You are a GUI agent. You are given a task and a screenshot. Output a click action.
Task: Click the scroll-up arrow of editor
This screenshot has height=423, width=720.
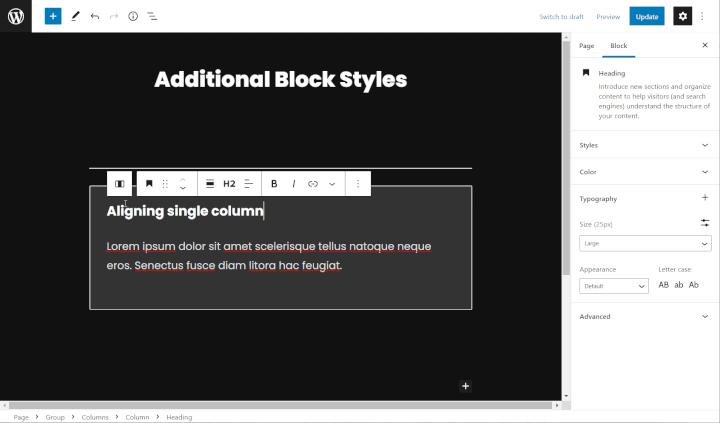tap(566, 37)
